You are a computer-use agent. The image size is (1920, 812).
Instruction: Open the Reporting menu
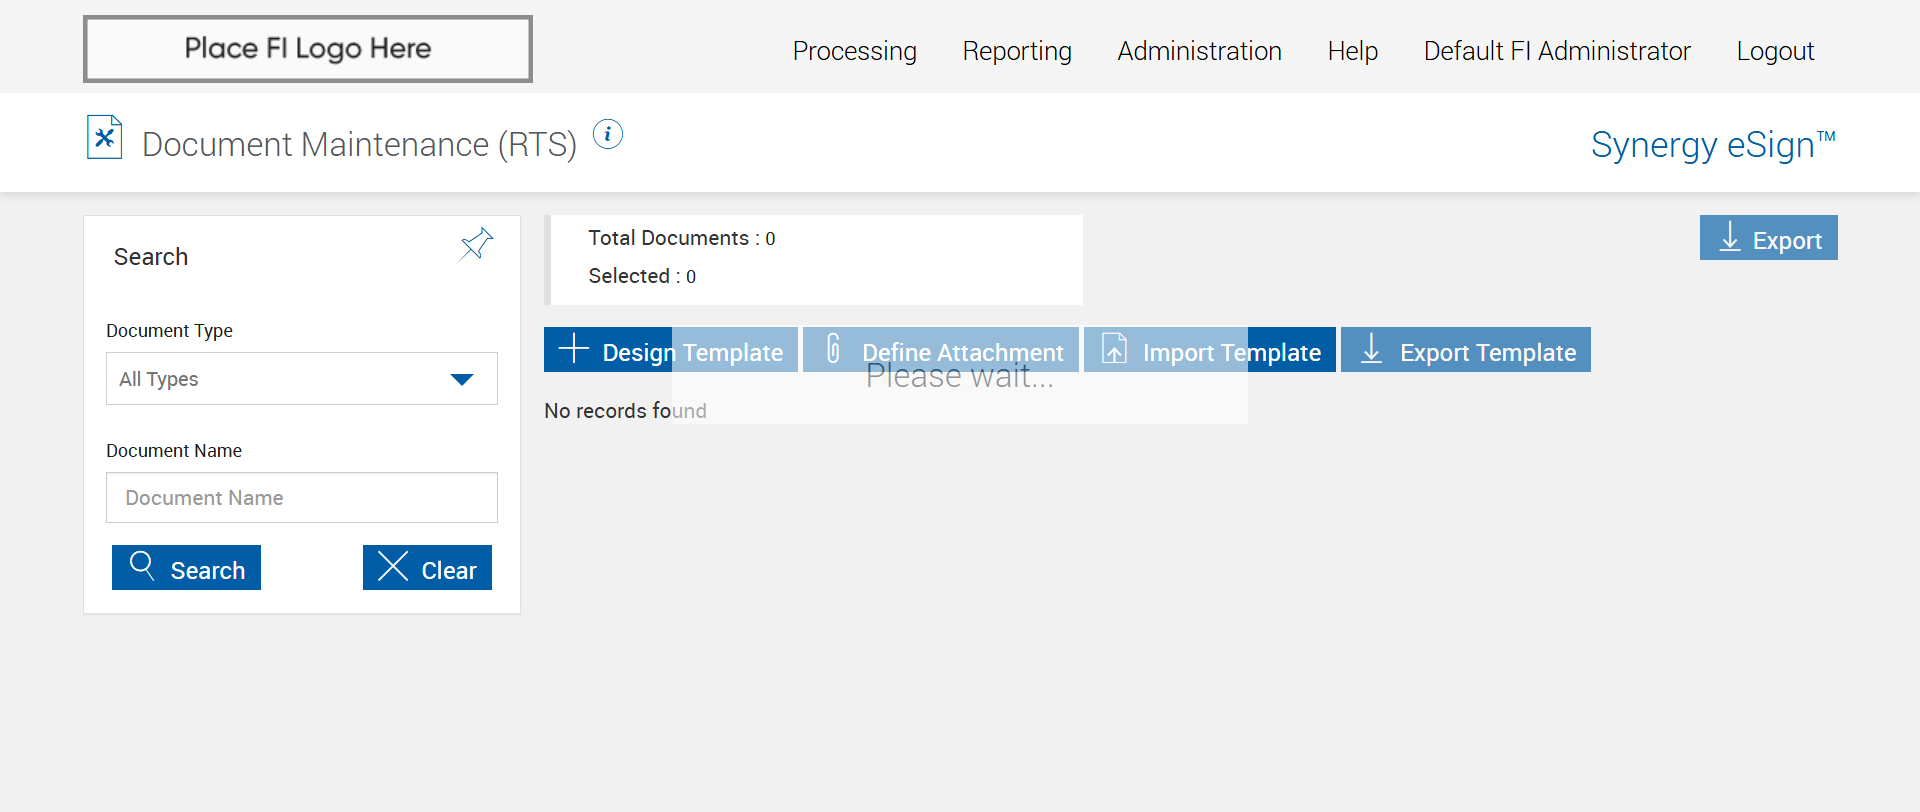click(x=1017, y=51)
